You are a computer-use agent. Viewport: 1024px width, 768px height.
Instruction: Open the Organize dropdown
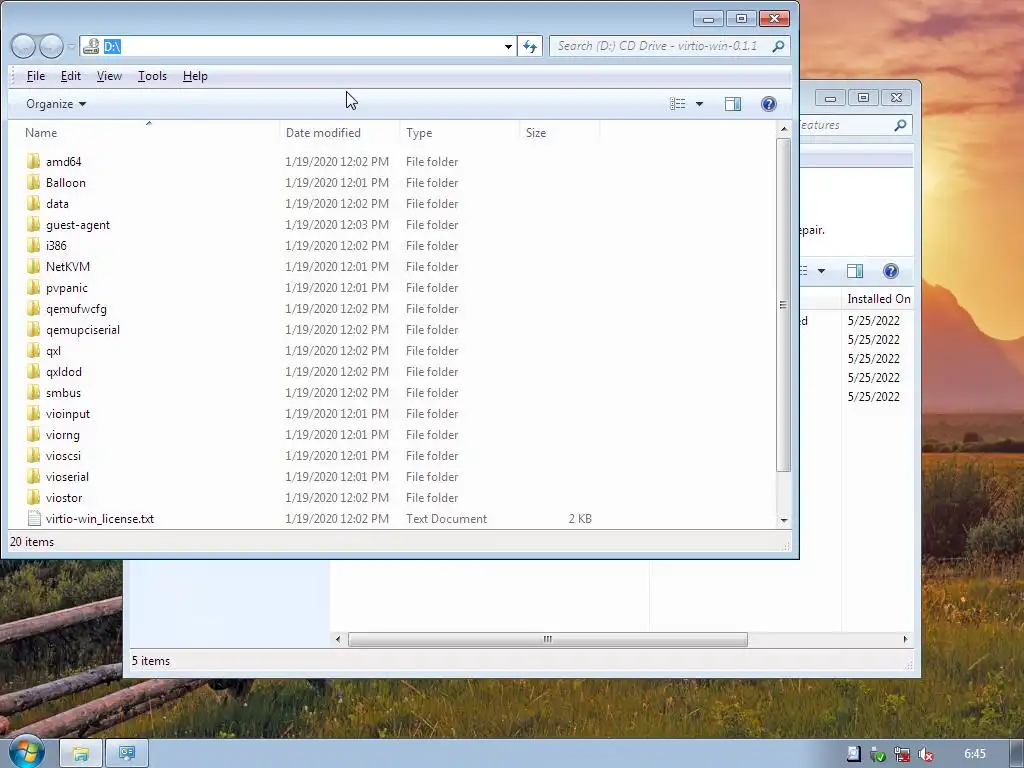(x=56, y=104)
